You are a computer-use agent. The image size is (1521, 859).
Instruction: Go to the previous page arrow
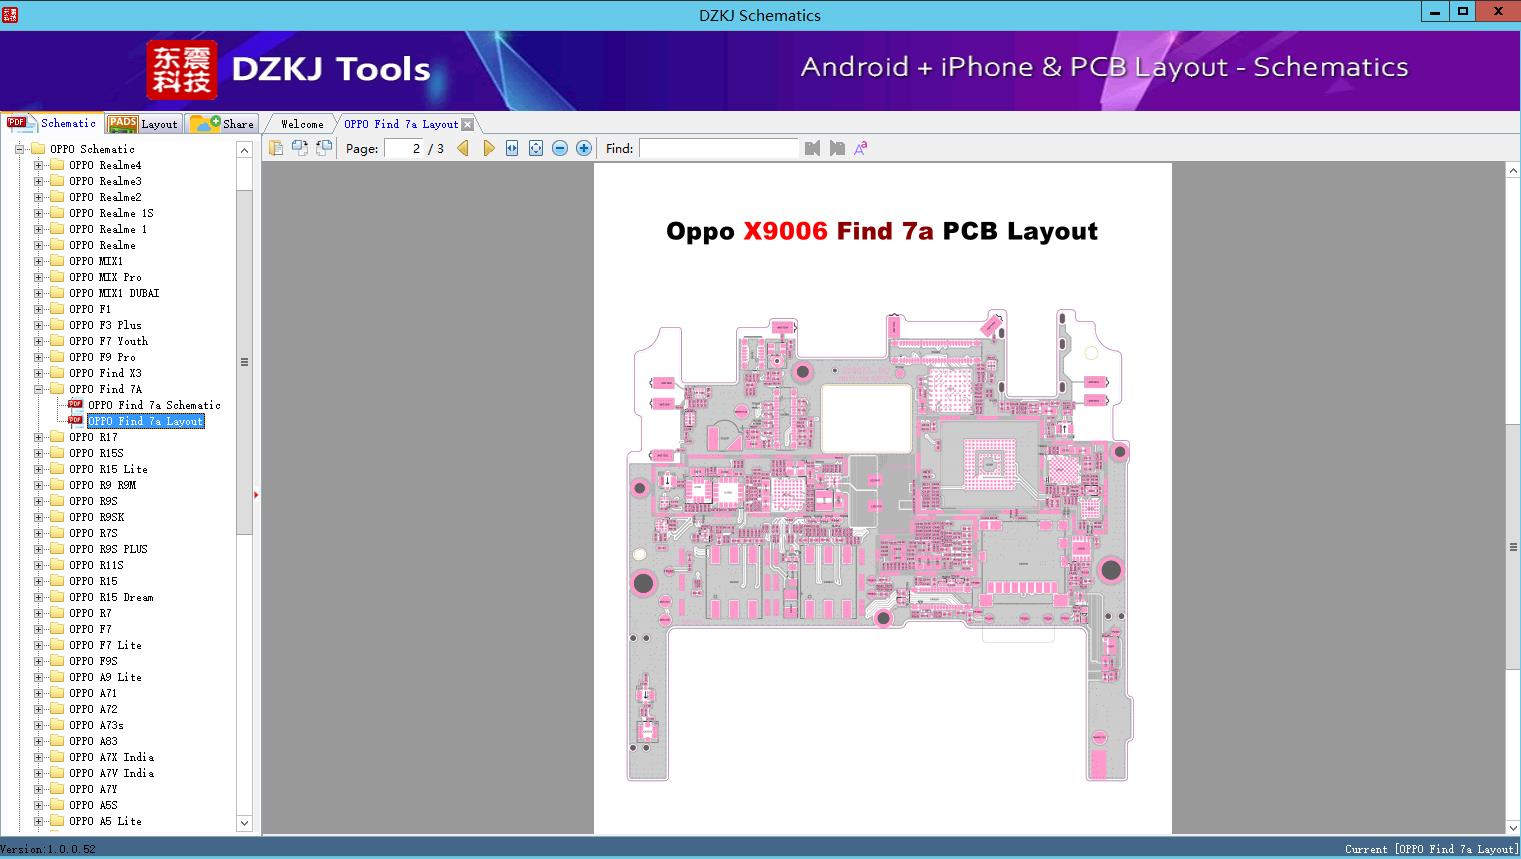[463, 148]
